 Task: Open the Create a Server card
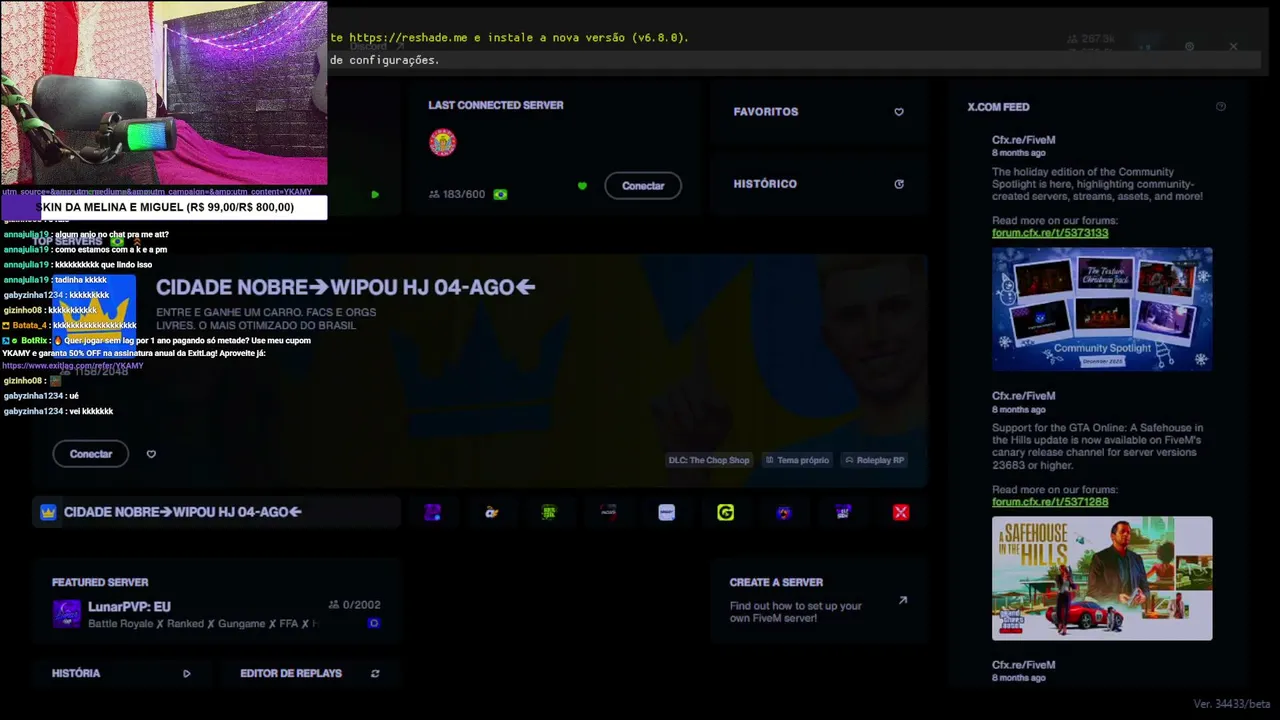(819, 600)
